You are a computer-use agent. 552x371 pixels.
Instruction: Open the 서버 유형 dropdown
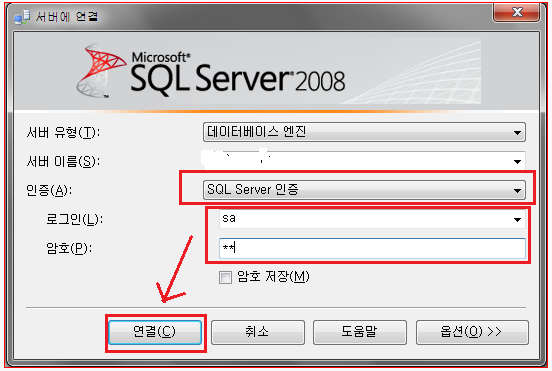[364, 132]
